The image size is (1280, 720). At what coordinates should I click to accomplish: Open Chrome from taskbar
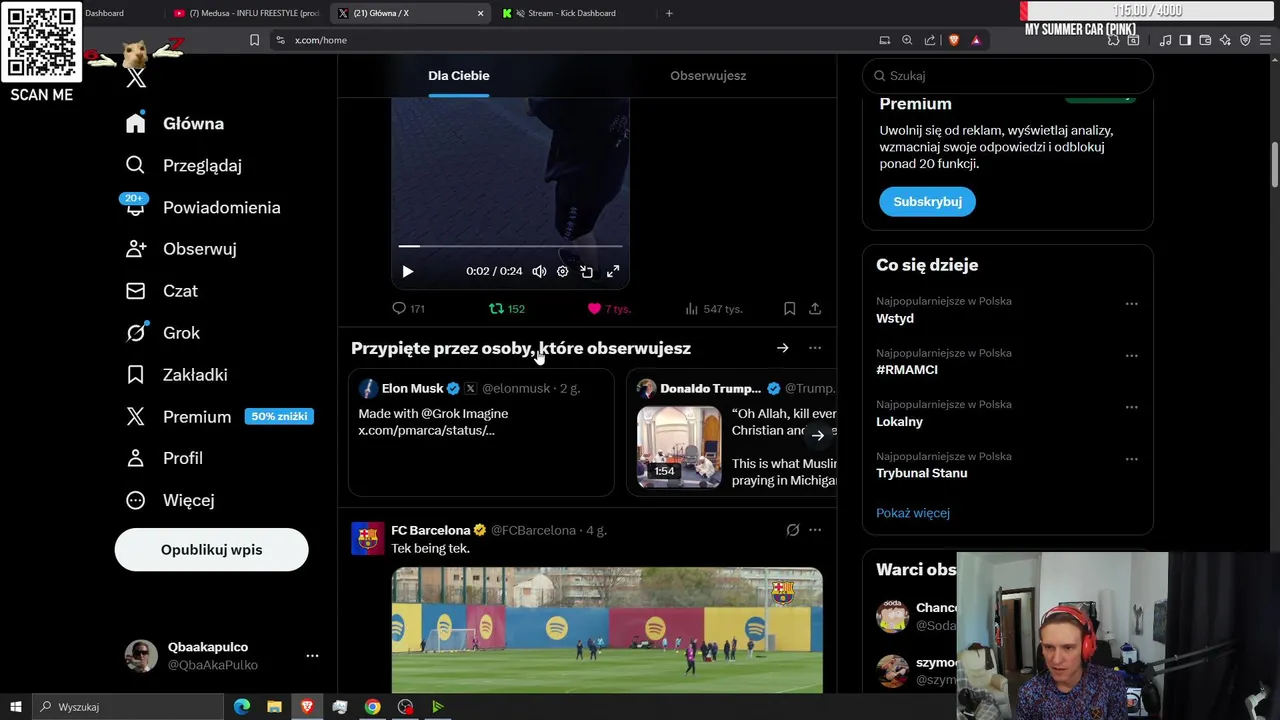click(372, 707)
